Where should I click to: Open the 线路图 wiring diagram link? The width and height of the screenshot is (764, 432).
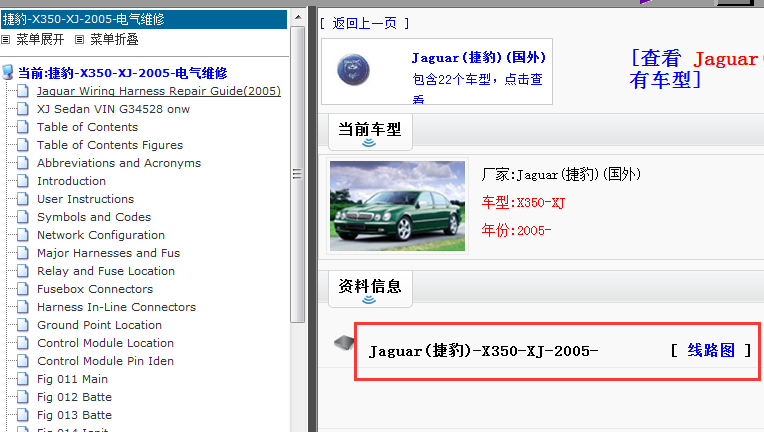pyautogui.click(x=711, y=350)
